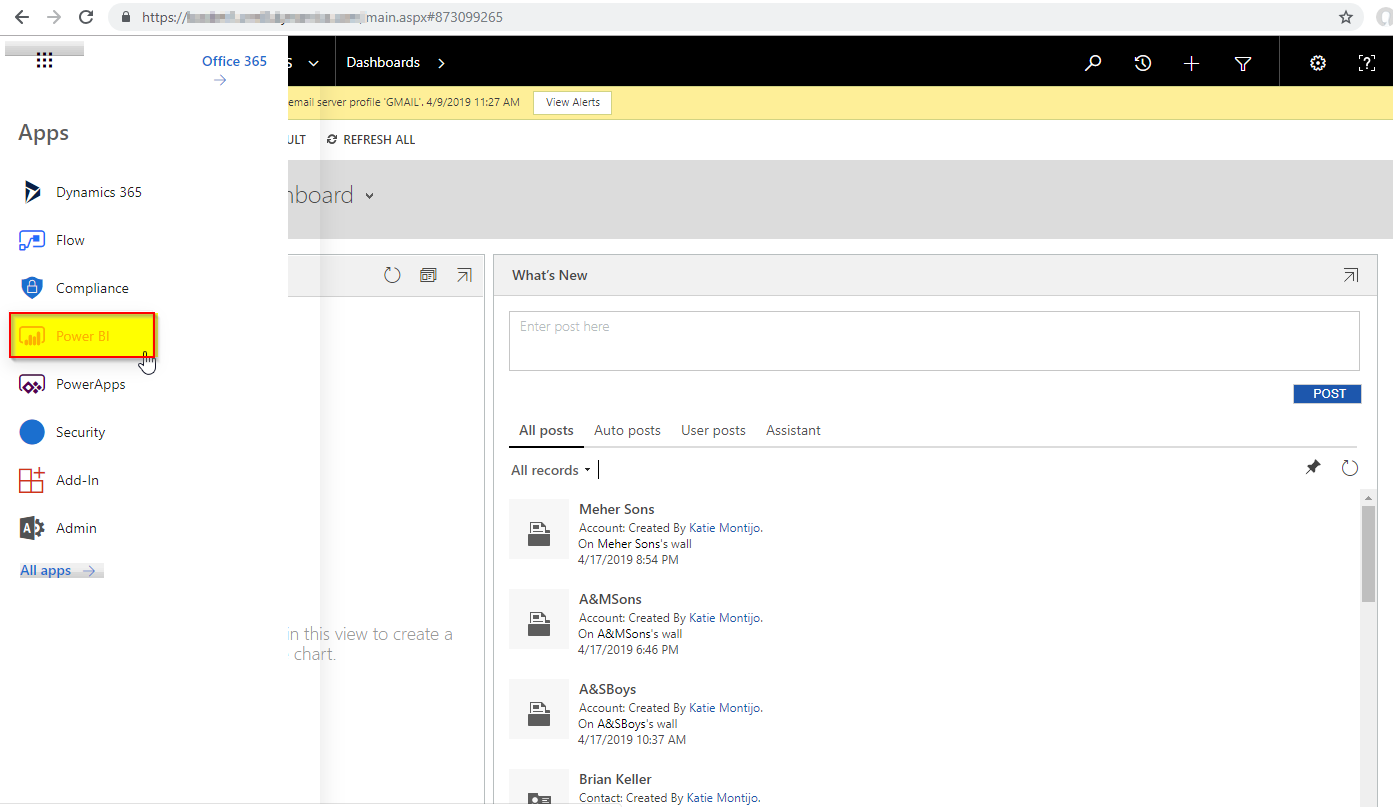Click A&MSons account thumbnail icon
The image size is (1393, 807).
click(539, 619)
